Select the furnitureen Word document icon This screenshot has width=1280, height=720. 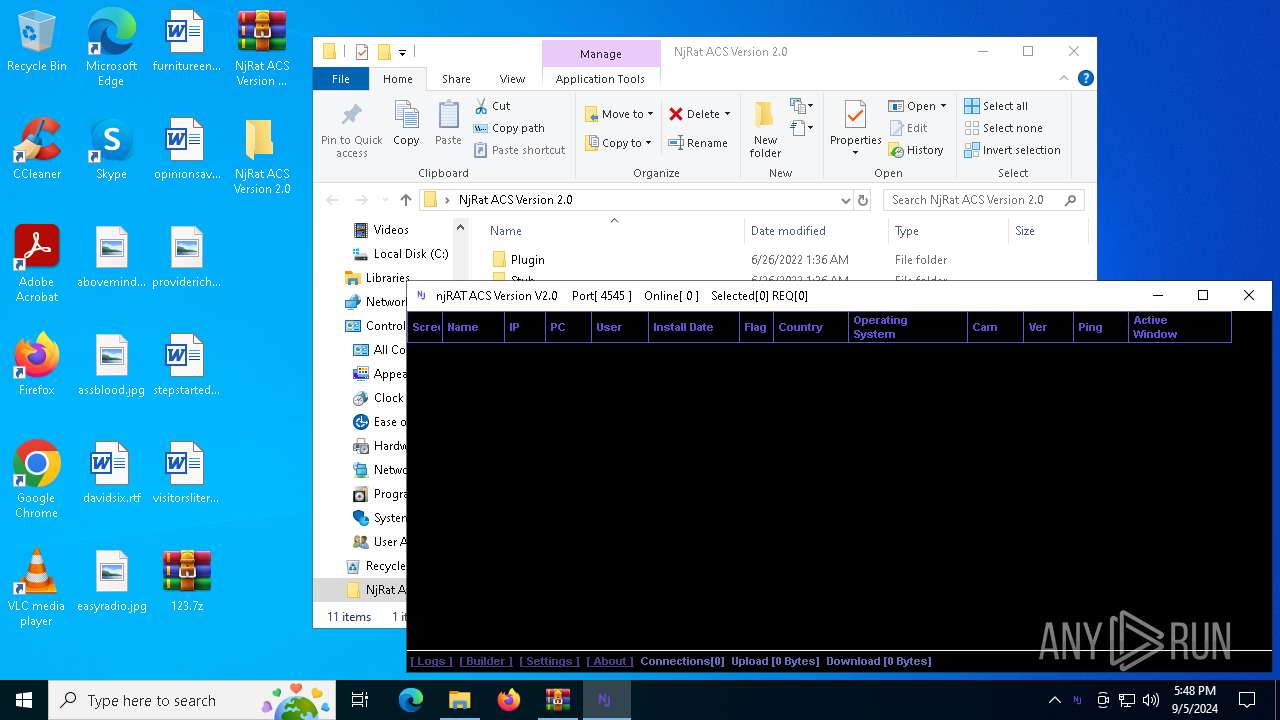(186, 42)
